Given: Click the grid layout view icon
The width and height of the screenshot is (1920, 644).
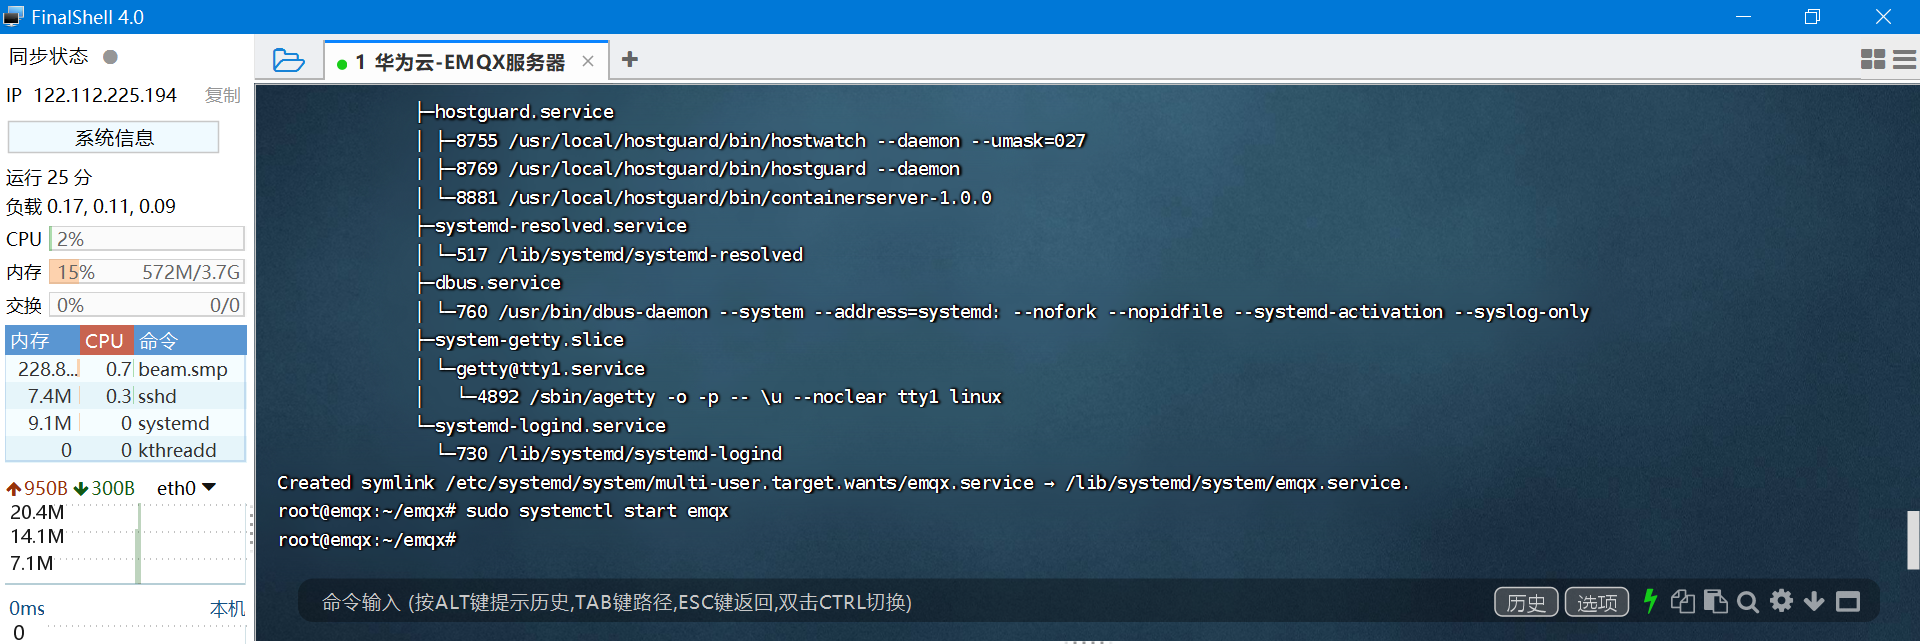Looking at the screenshot, I should click(1873, 59).
